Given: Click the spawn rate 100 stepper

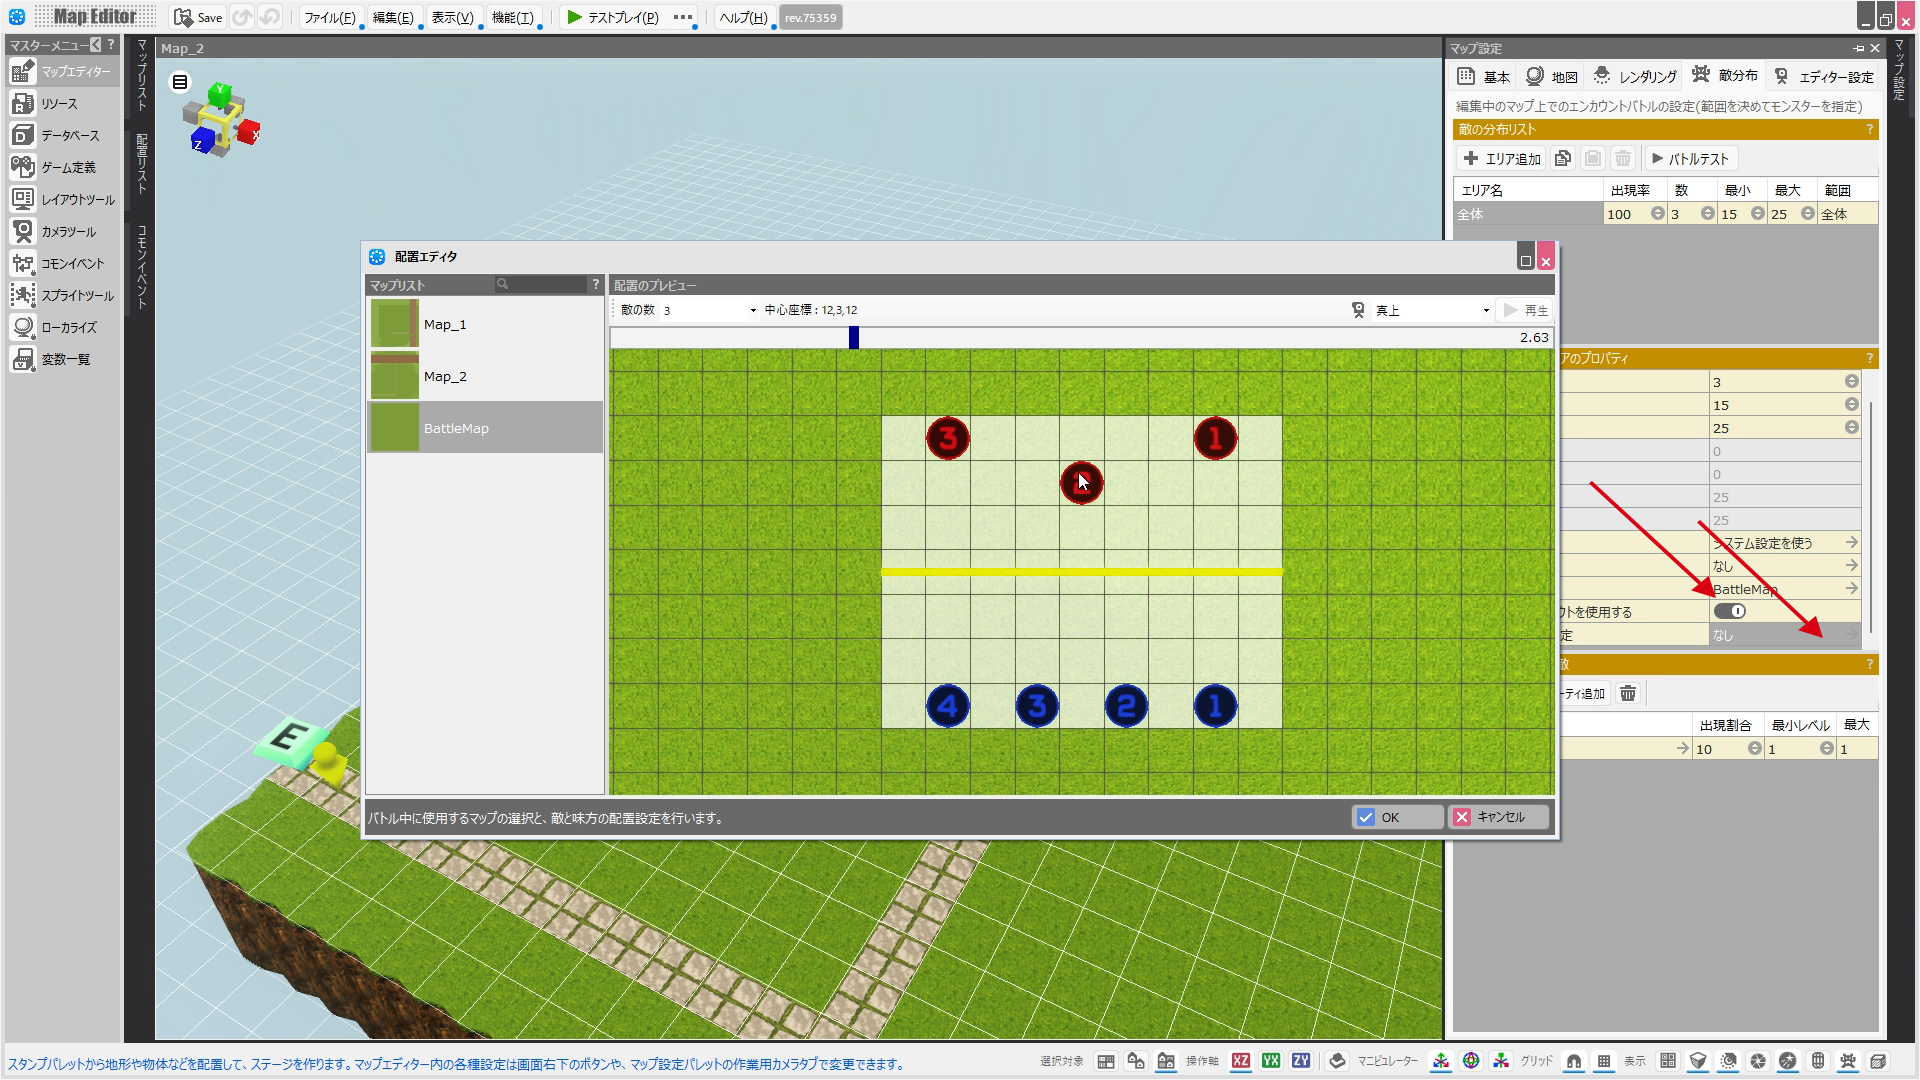Looking at the screenshot, I should (x=1657, y=214).
